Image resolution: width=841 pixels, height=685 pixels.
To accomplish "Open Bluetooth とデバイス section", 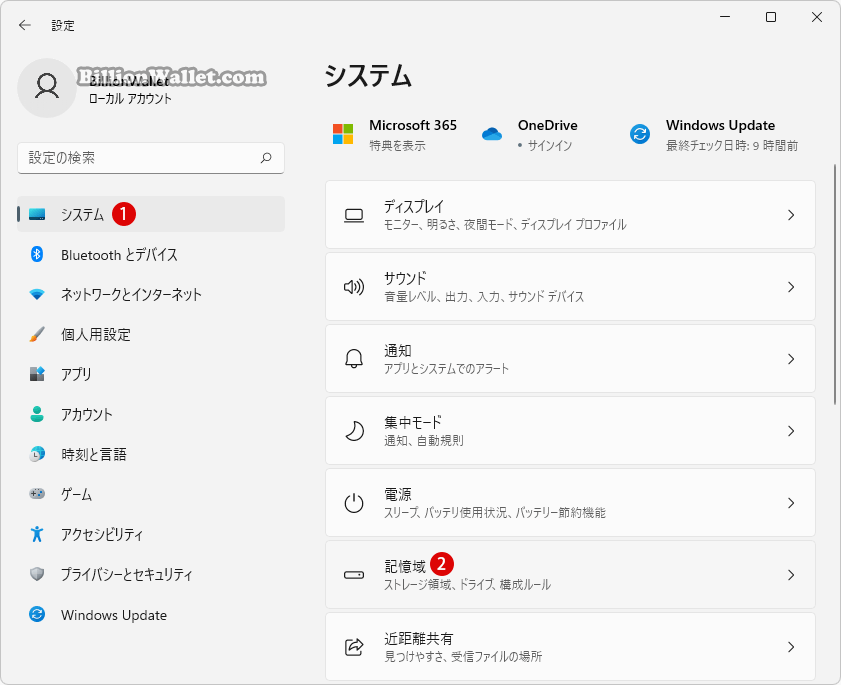I will (x=151, y=254).
